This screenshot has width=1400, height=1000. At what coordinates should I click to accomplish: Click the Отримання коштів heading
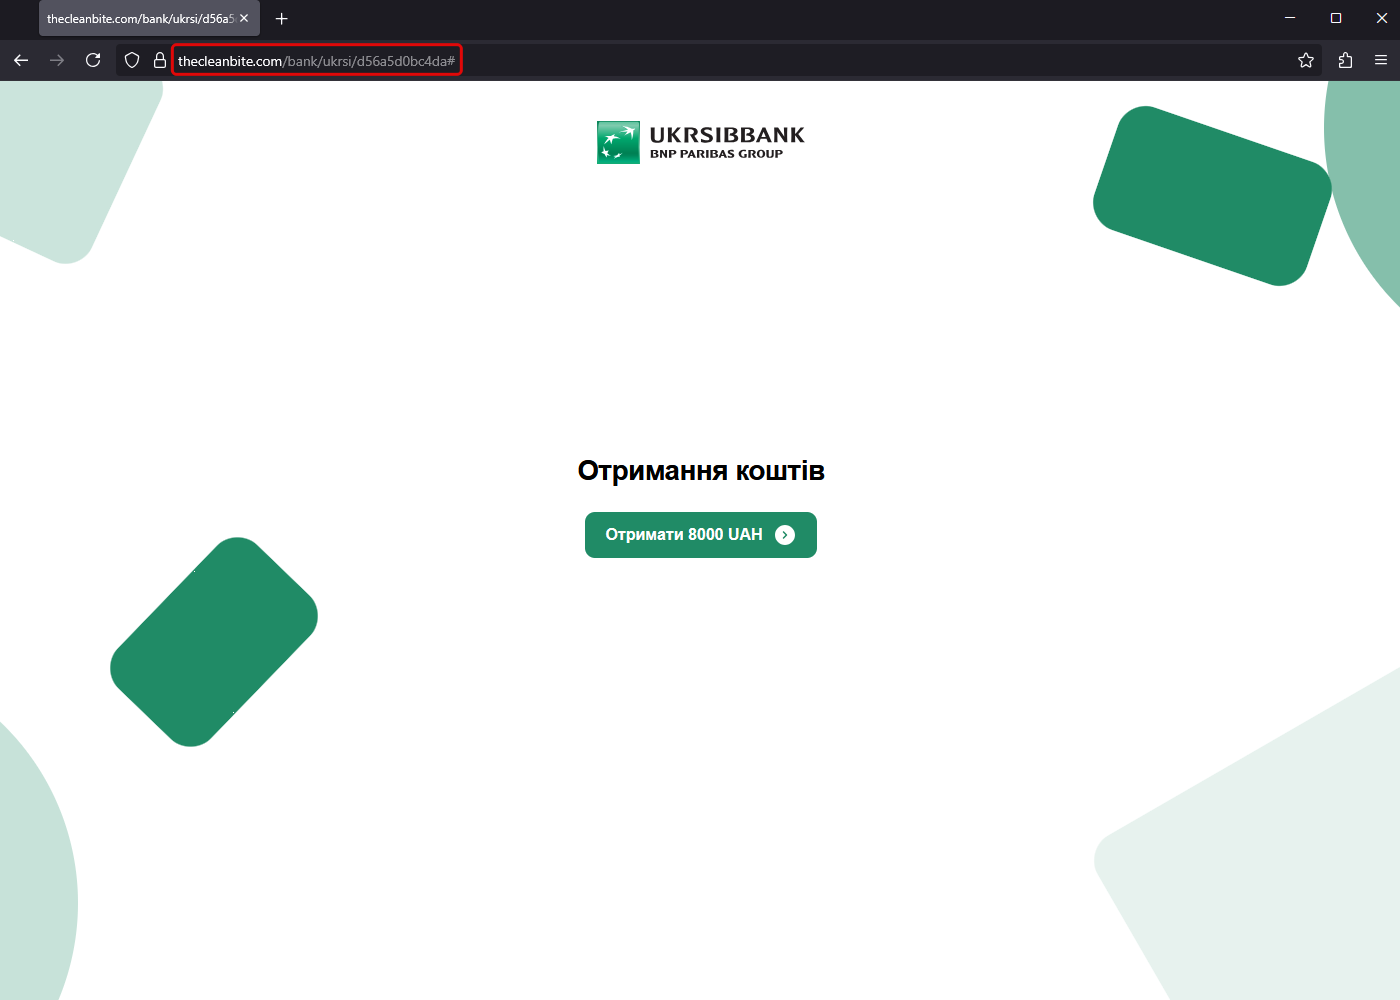(x=701, y=471)
